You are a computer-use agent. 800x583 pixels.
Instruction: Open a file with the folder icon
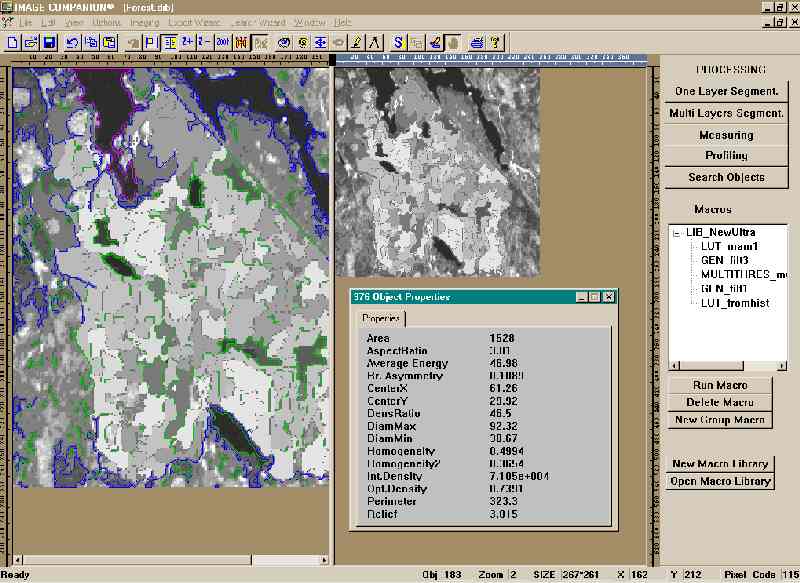pos(29,42)
